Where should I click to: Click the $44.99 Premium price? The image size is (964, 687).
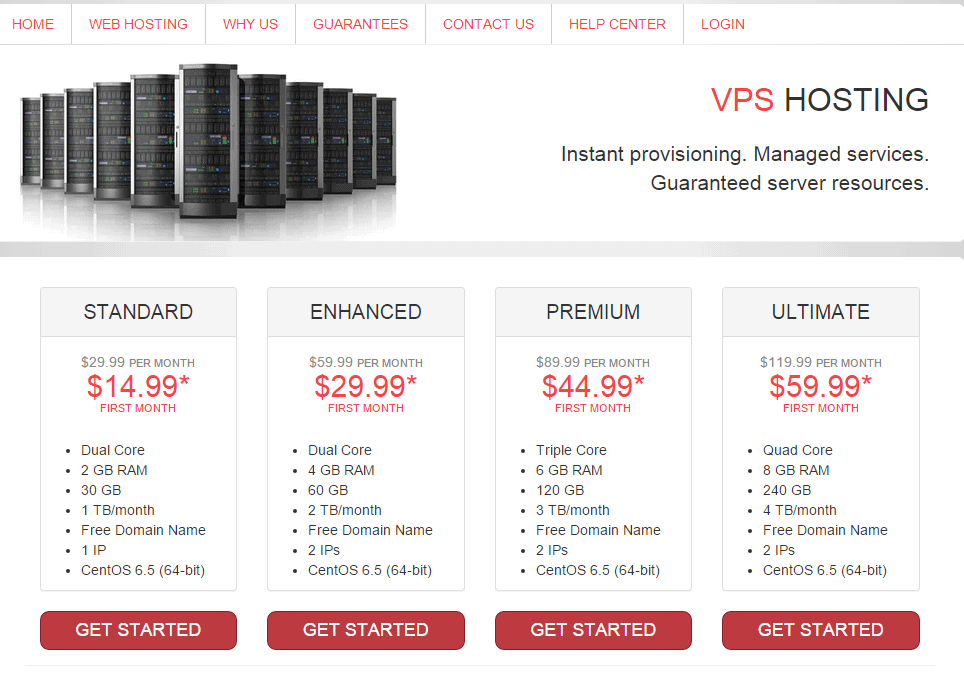point(593,386)
